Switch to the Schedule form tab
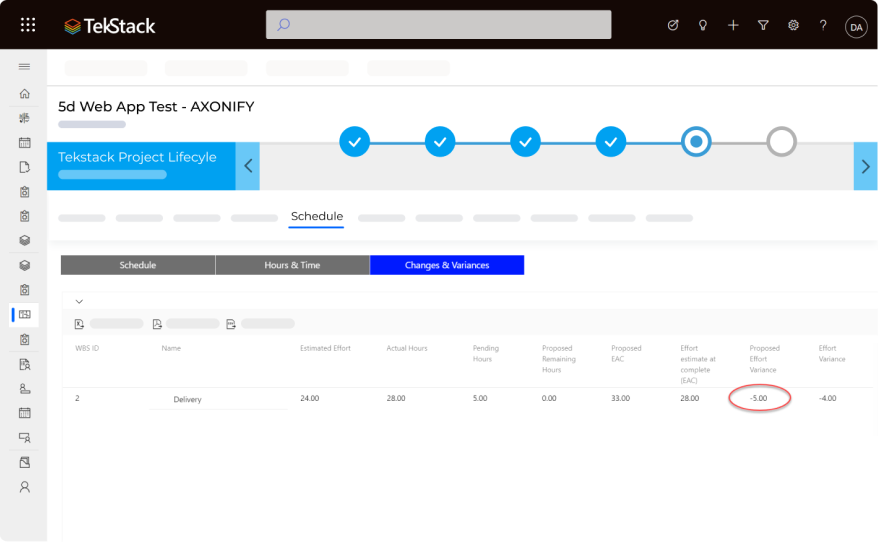 click(316, 217)
